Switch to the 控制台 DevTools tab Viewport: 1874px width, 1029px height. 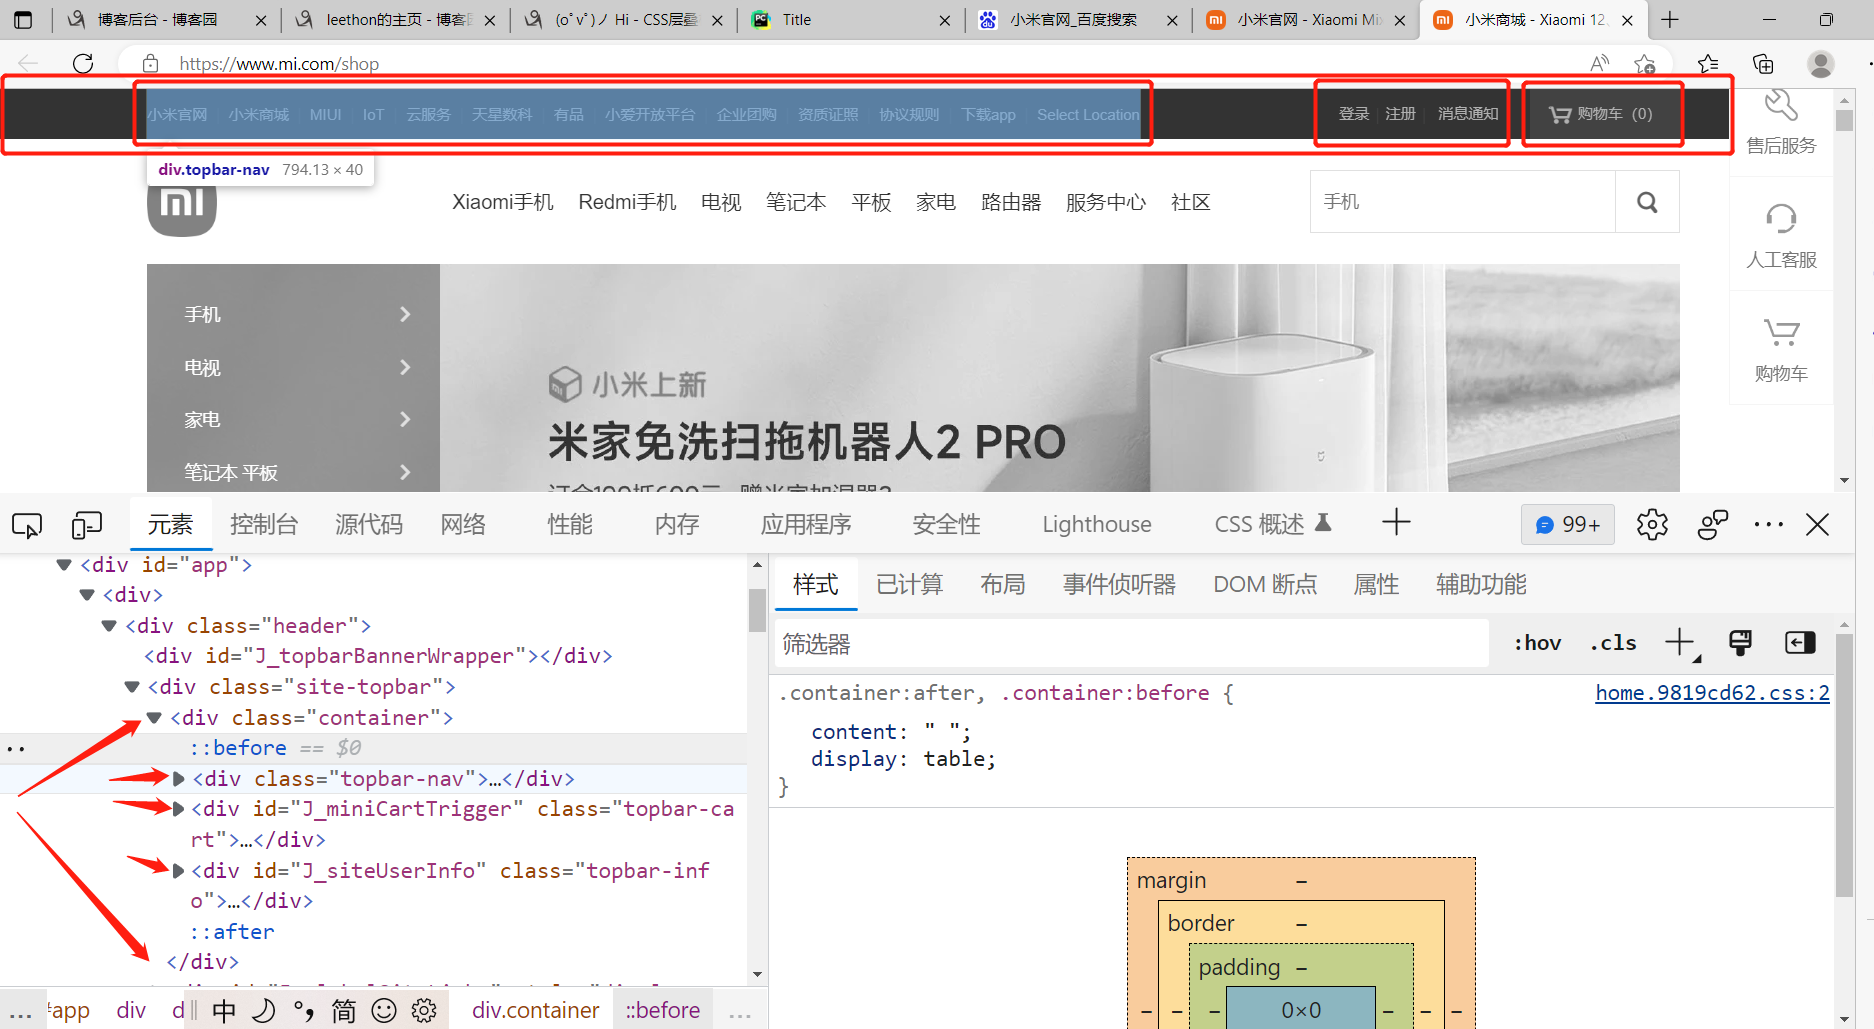264,524
